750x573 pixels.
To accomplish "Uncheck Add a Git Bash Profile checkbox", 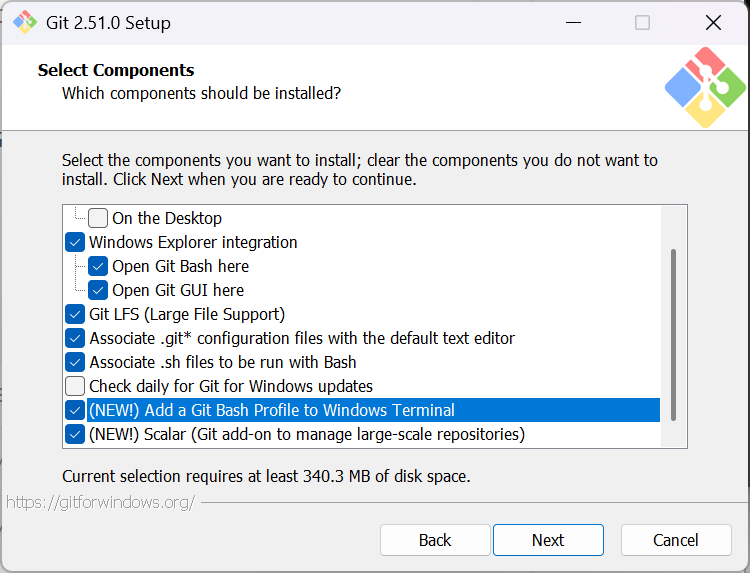I will point(75,410).
